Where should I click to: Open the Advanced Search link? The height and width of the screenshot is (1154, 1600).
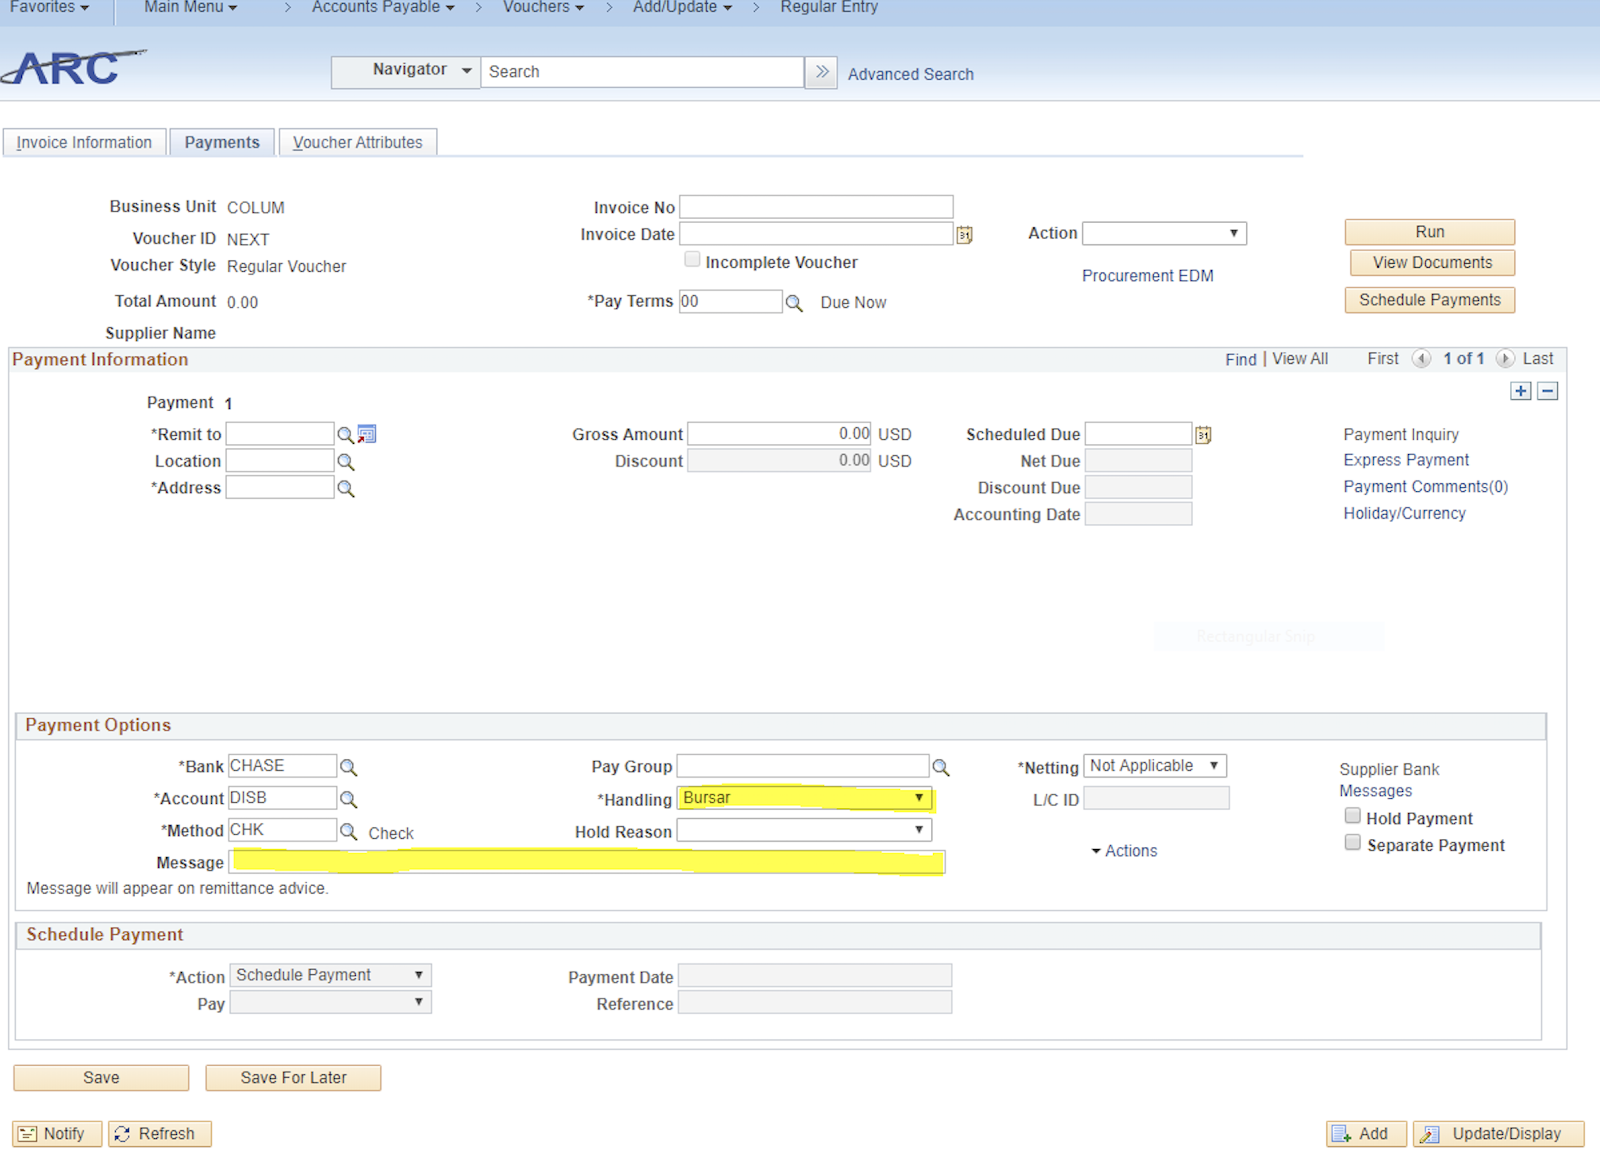911,74
